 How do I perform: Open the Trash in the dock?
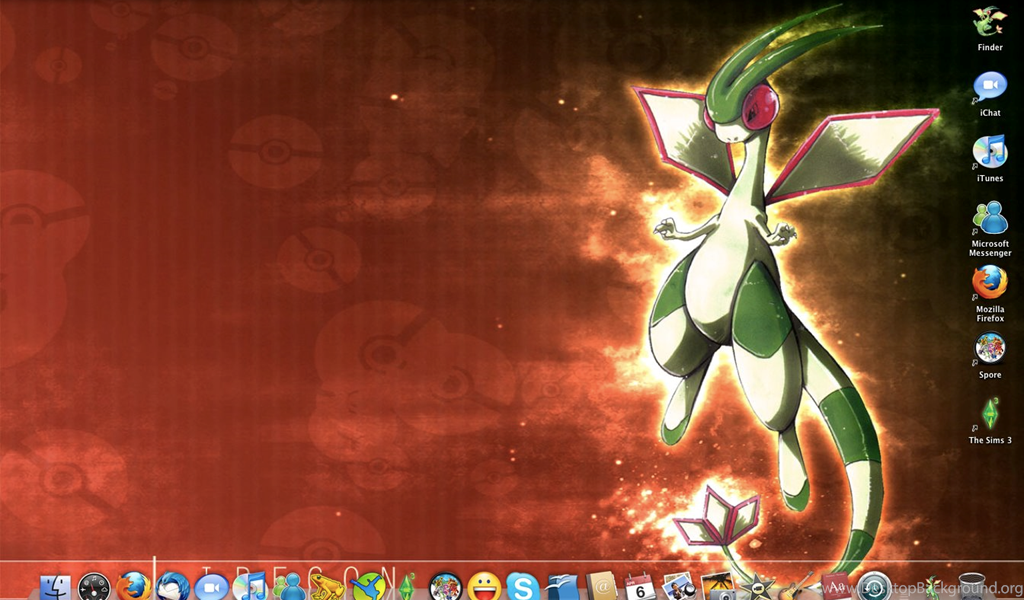(x=972, y=587)
